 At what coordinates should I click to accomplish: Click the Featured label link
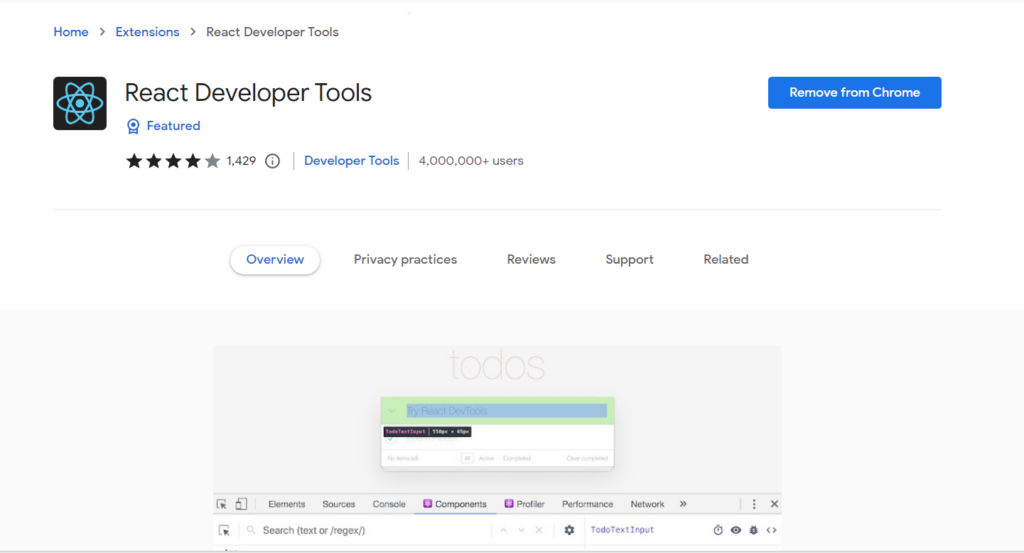click(x=174, y=126)
